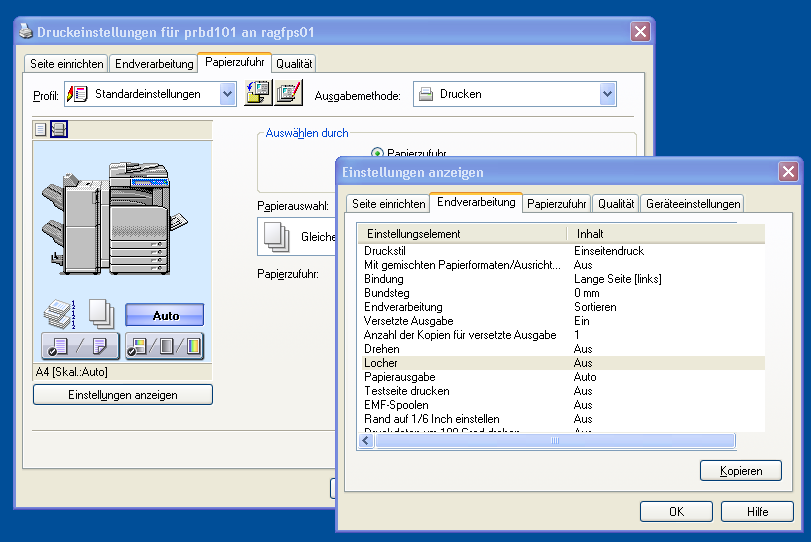Select the auto color mode icon
This screenshot has width=811, height=542.
138,346
